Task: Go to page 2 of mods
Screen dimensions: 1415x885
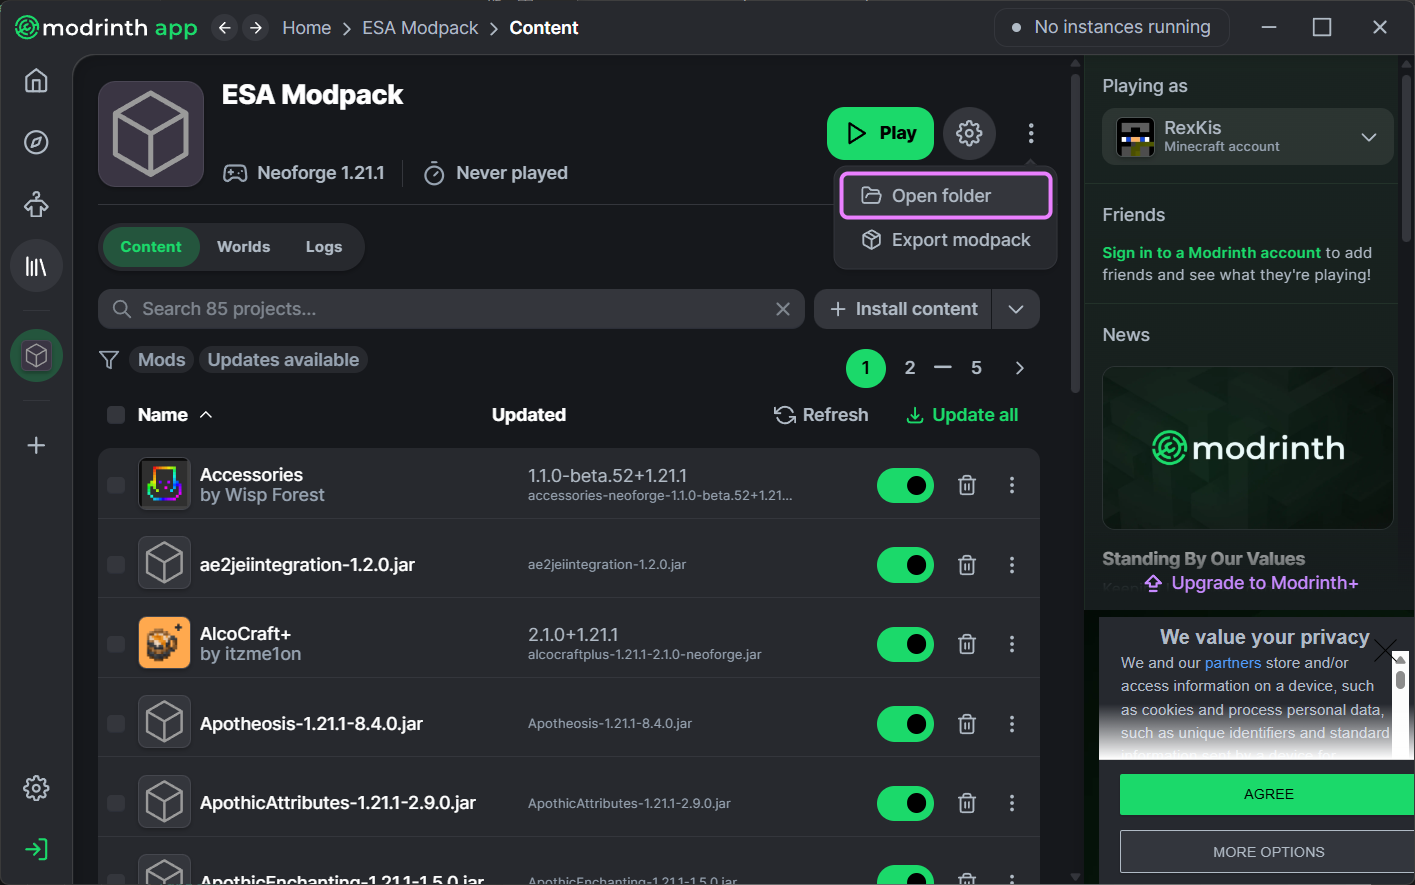Action: coord(910,368)
